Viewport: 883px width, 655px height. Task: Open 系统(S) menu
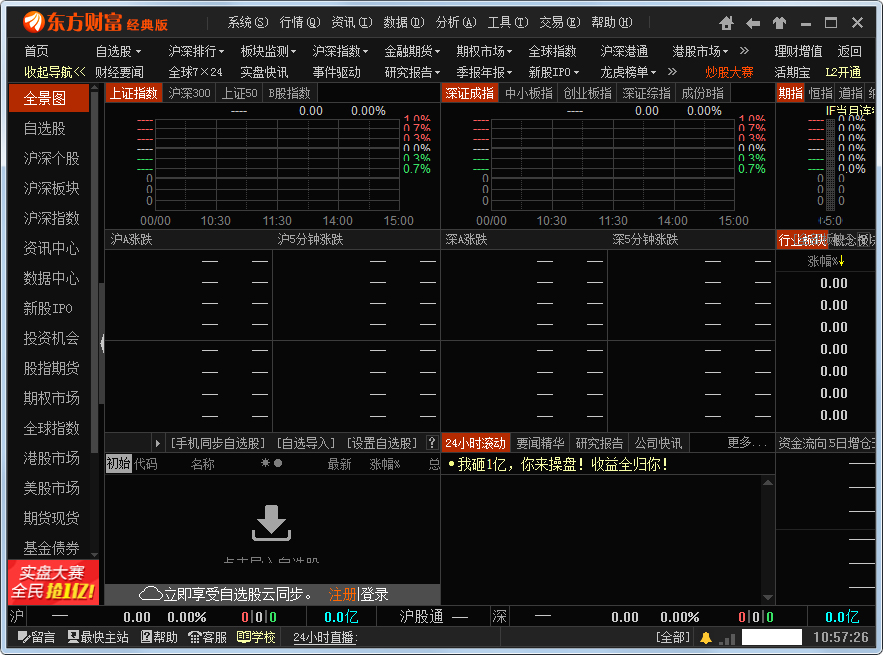point(248,23)
